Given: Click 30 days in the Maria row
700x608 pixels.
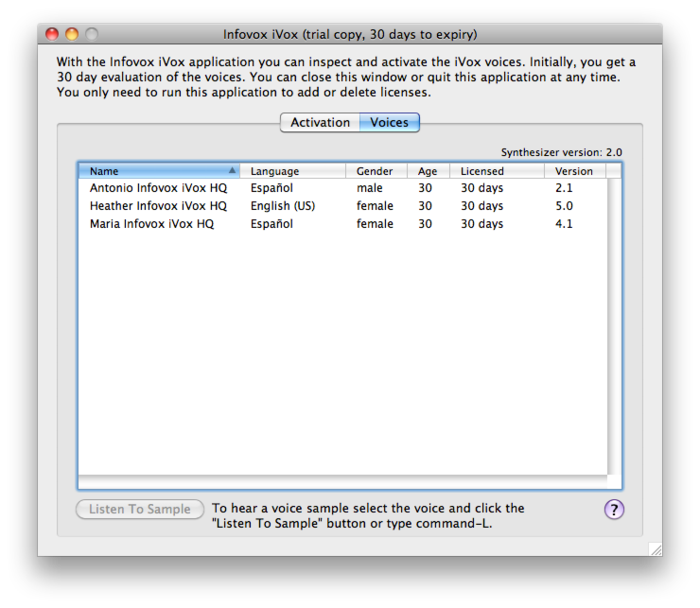Looking at the screenshot, I should click(x=482, y=224).
